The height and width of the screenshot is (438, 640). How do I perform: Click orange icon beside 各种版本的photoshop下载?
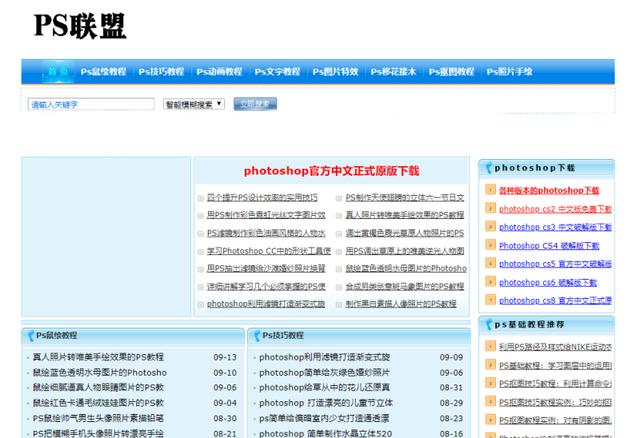point(490,190)
